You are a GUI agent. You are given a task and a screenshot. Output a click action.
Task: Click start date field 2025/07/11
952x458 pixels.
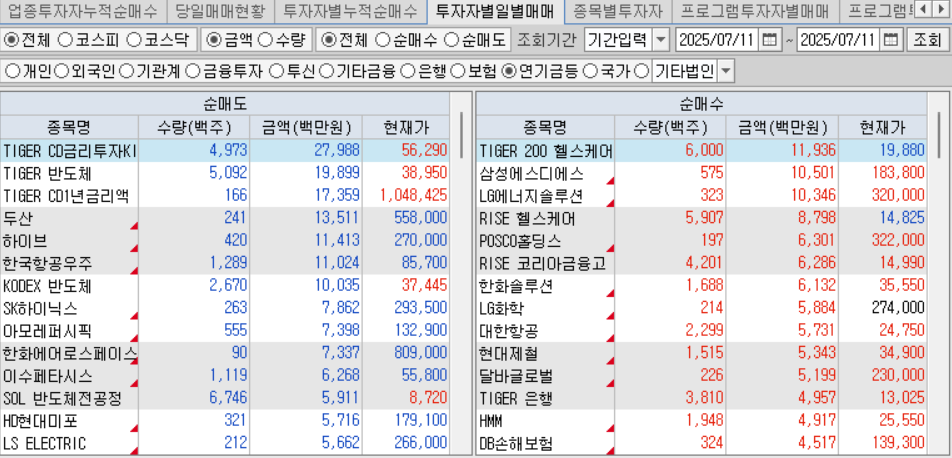pyautogui.click(x=718, y=41)
